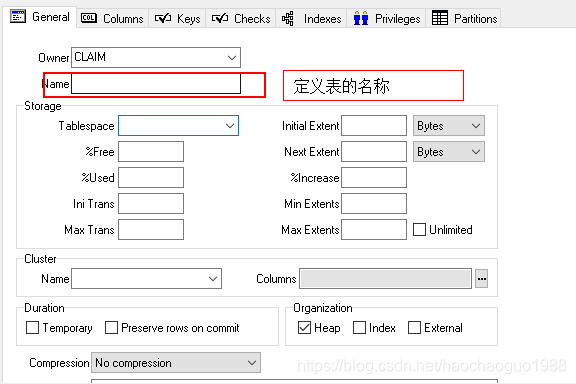Viewport: 576px width, 384px height.
Task: Click the %Free input field
Action: [151, 151]
